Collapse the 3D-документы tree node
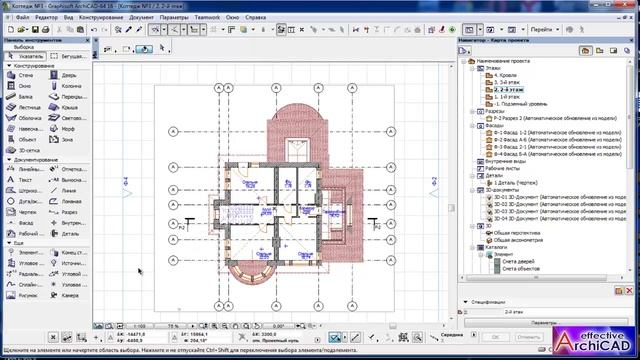 (472, 190)
